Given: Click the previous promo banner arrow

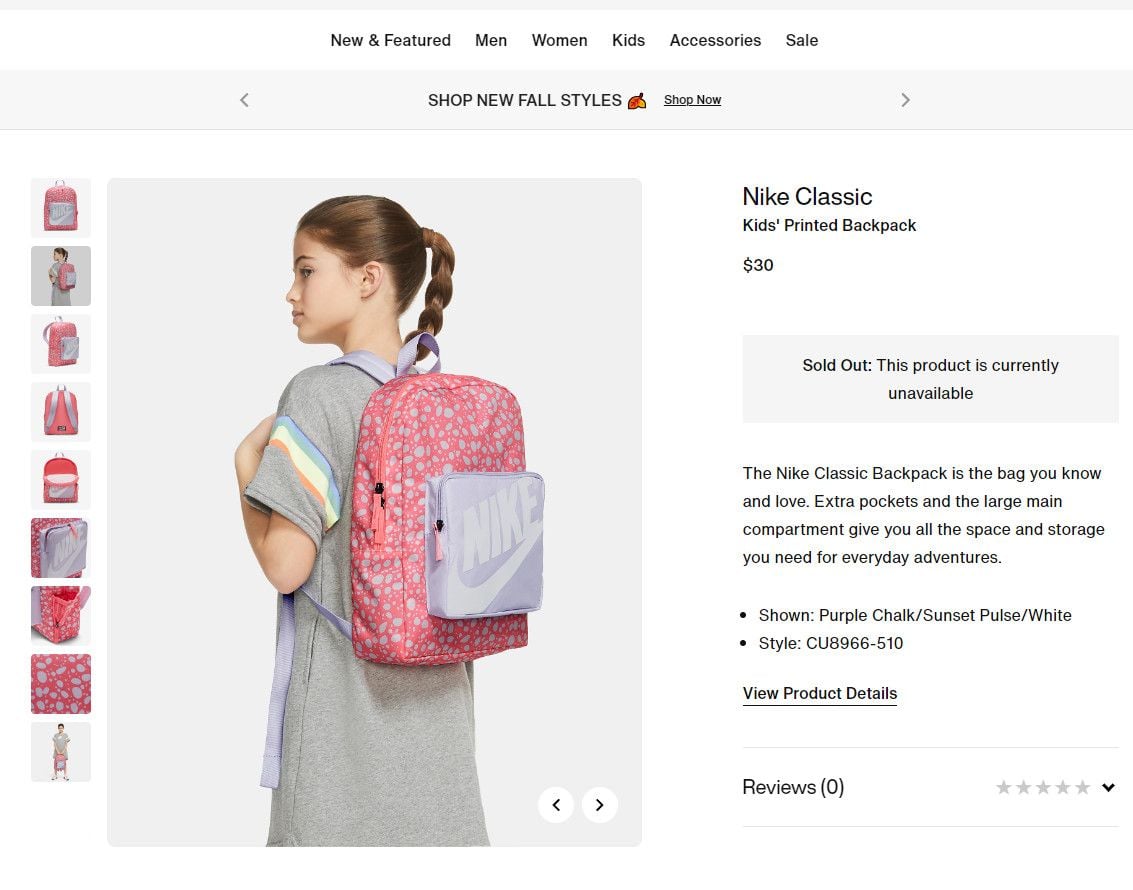Looking at the screenshot, I should coord(244,100).
